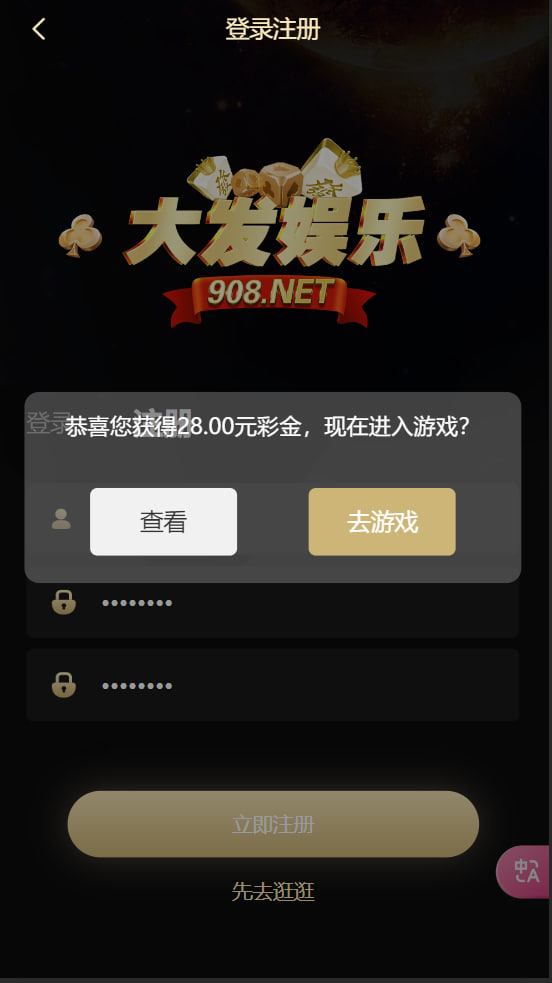Focus the first password input field
The height and width of the screenshot is (983, 552).
273,602
